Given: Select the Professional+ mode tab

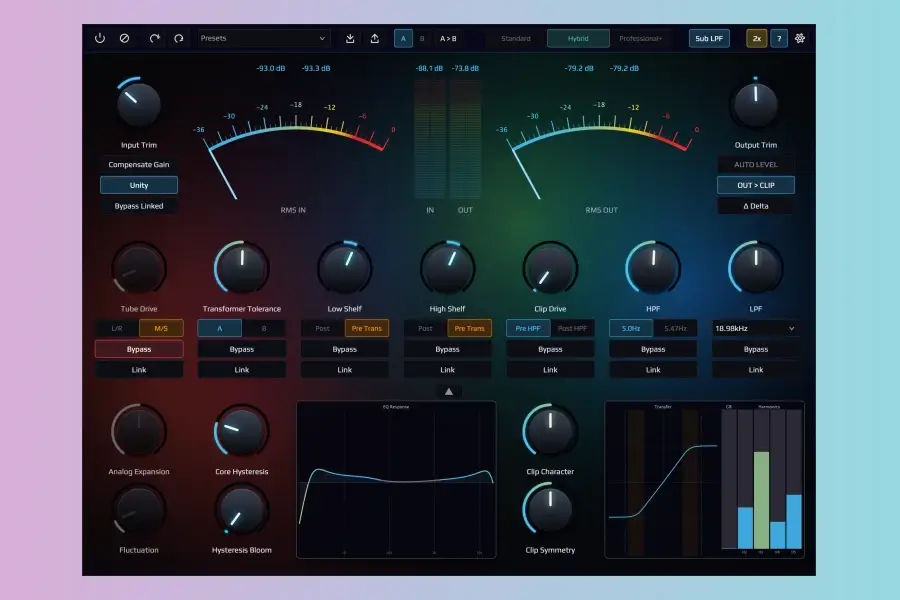Looking at the screenshot, I should [x=641, y=38].
